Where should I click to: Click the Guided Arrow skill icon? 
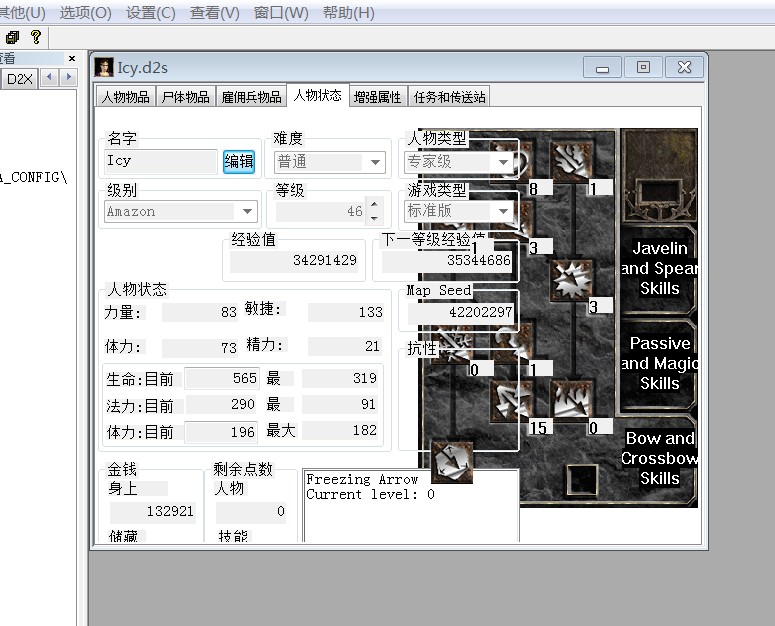click(x=511, y=342)
